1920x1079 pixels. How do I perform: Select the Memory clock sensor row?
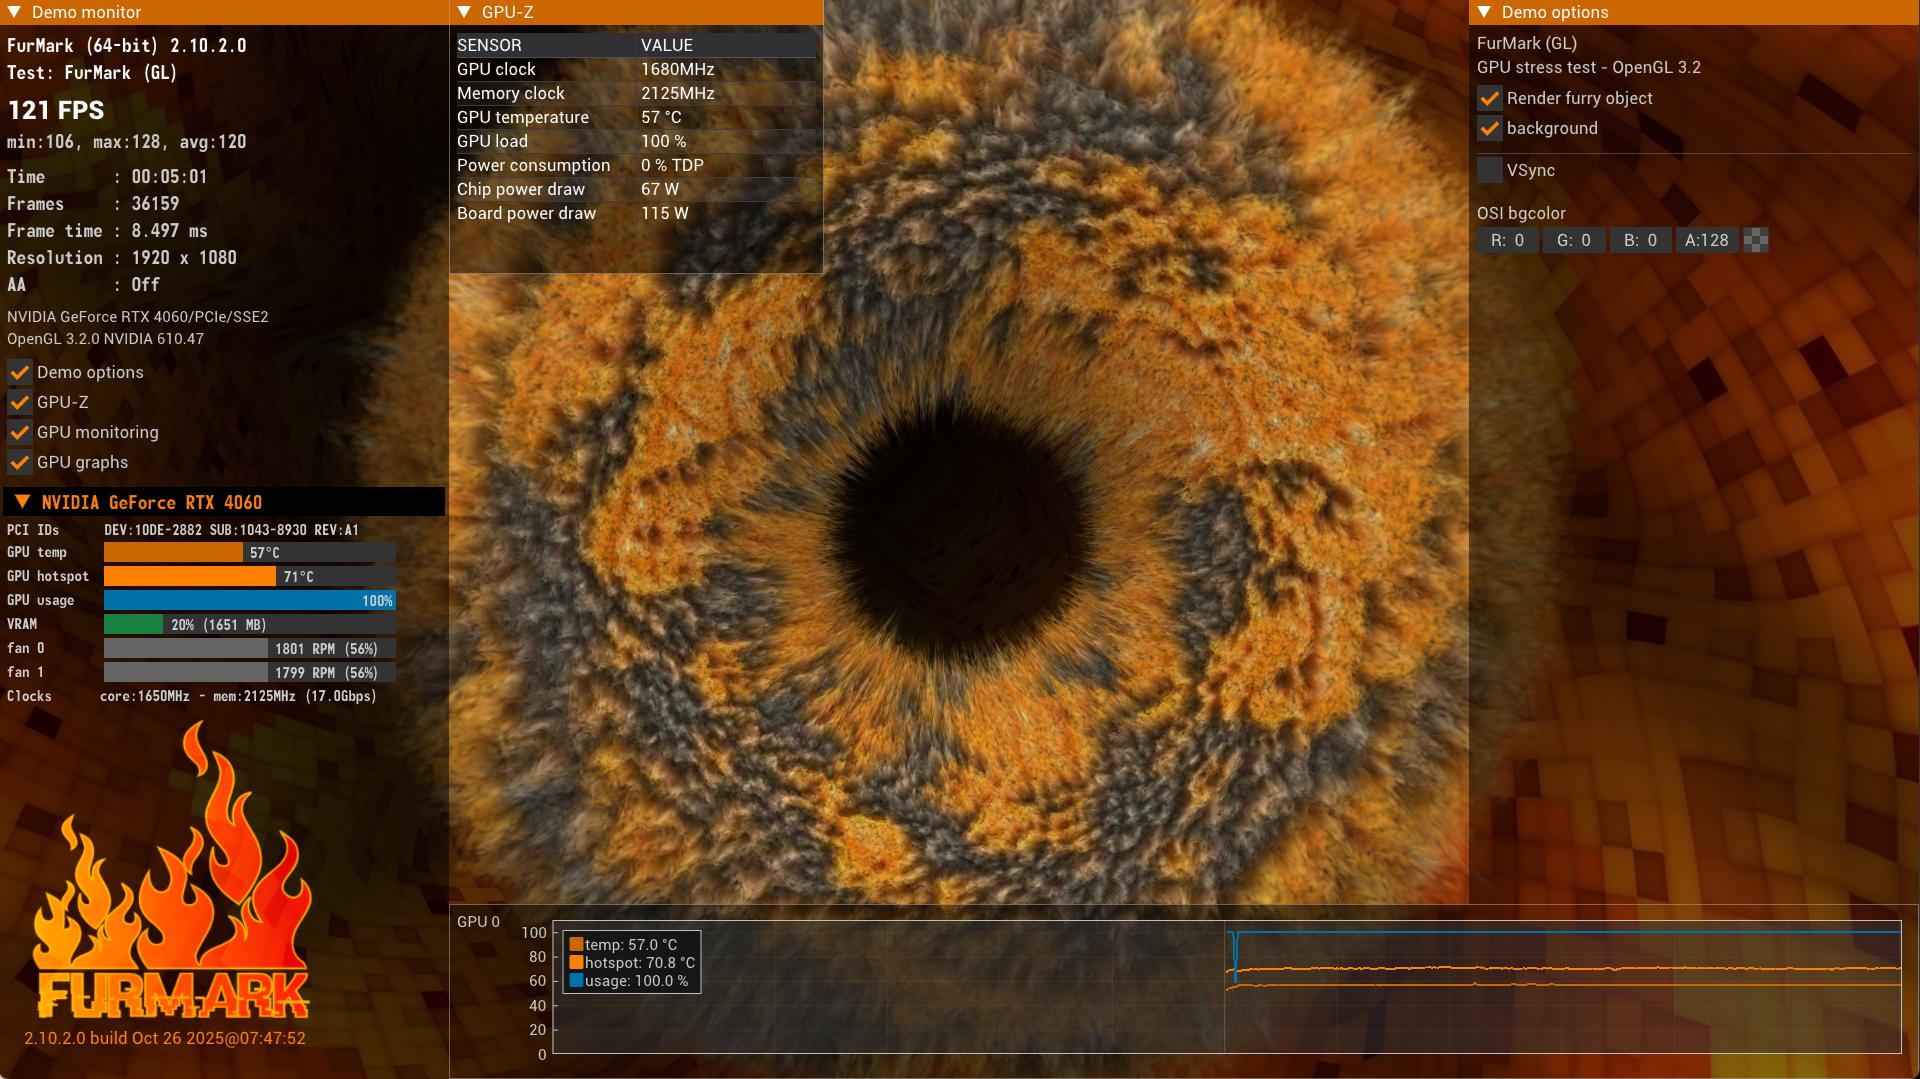(x=636, y=93)
